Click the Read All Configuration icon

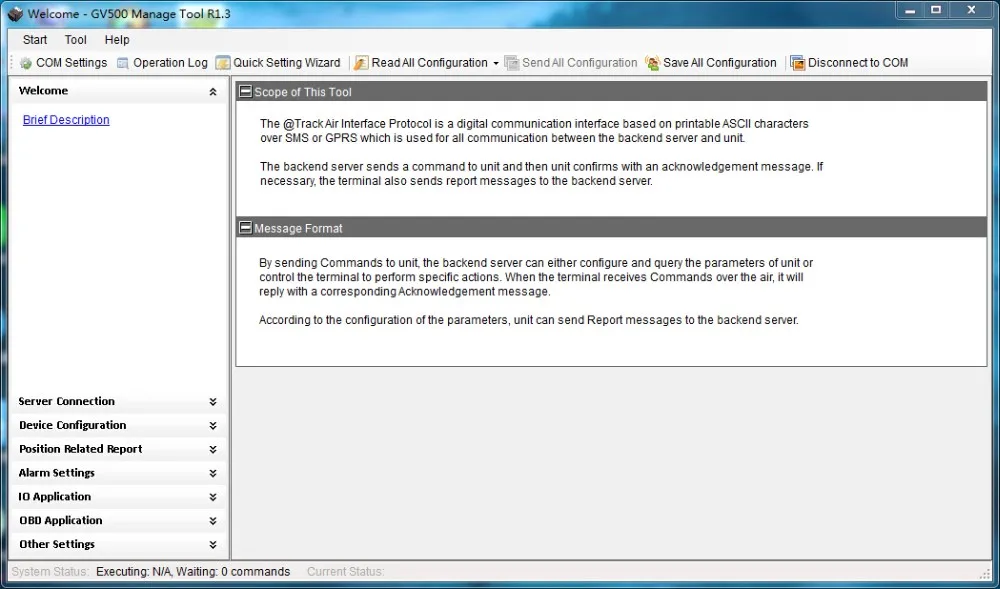coord(362,63)
